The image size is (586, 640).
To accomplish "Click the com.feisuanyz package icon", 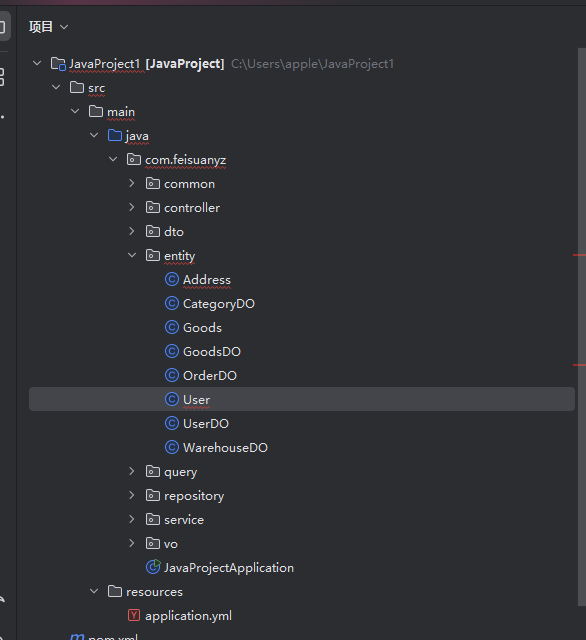I will pos(134,160).
